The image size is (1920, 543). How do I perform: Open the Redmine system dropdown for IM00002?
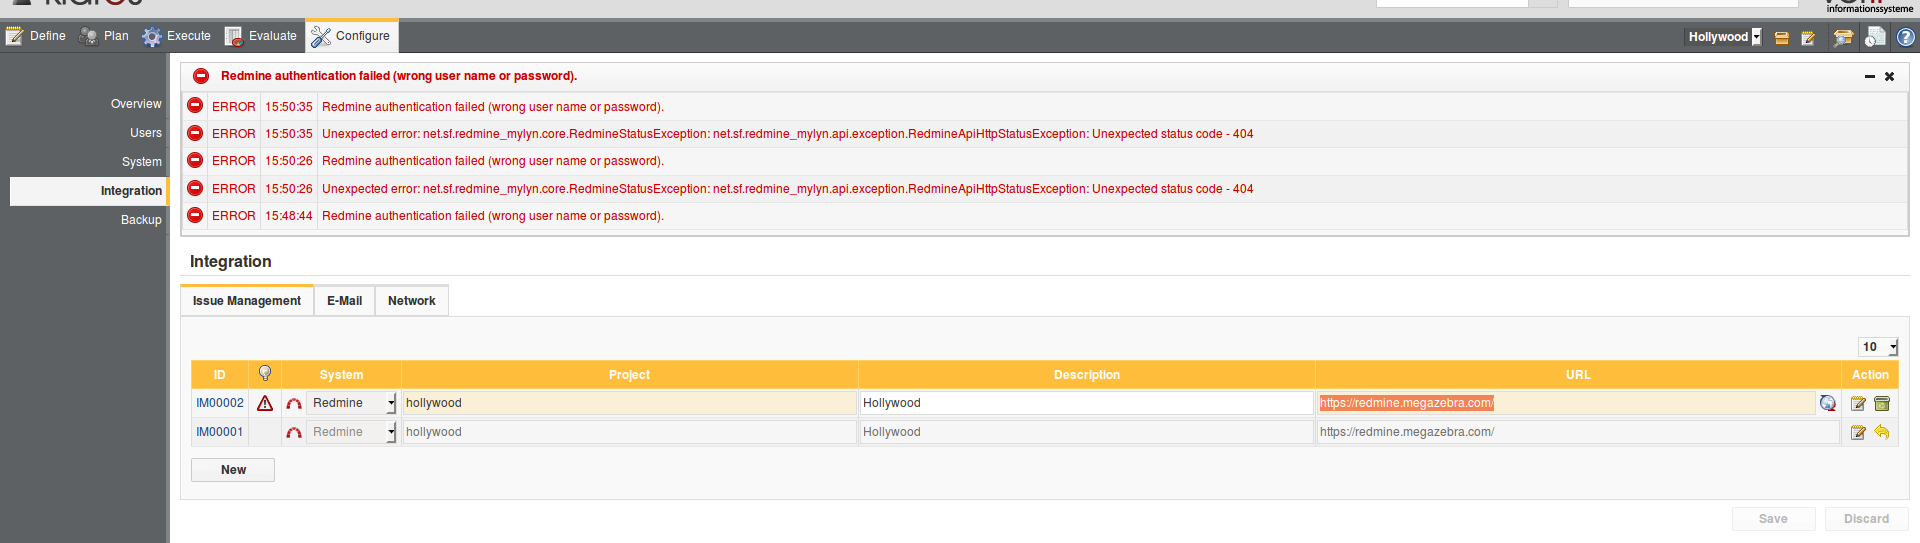[391, 403]
